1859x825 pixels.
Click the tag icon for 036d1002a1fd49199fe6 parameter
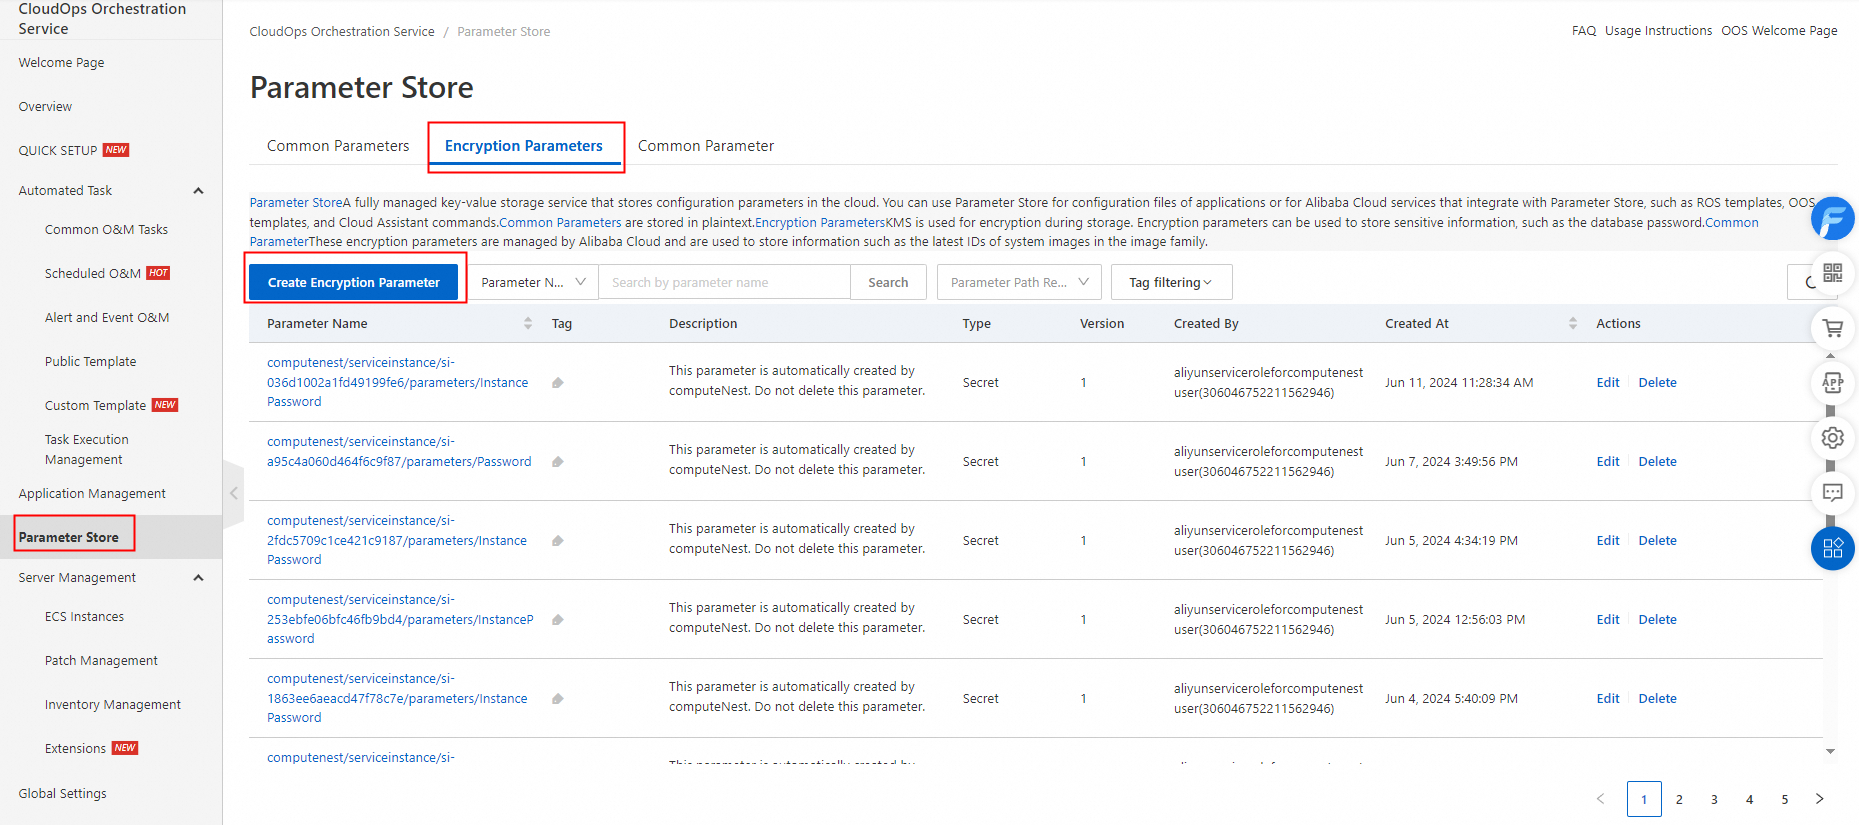coord(558,383)
